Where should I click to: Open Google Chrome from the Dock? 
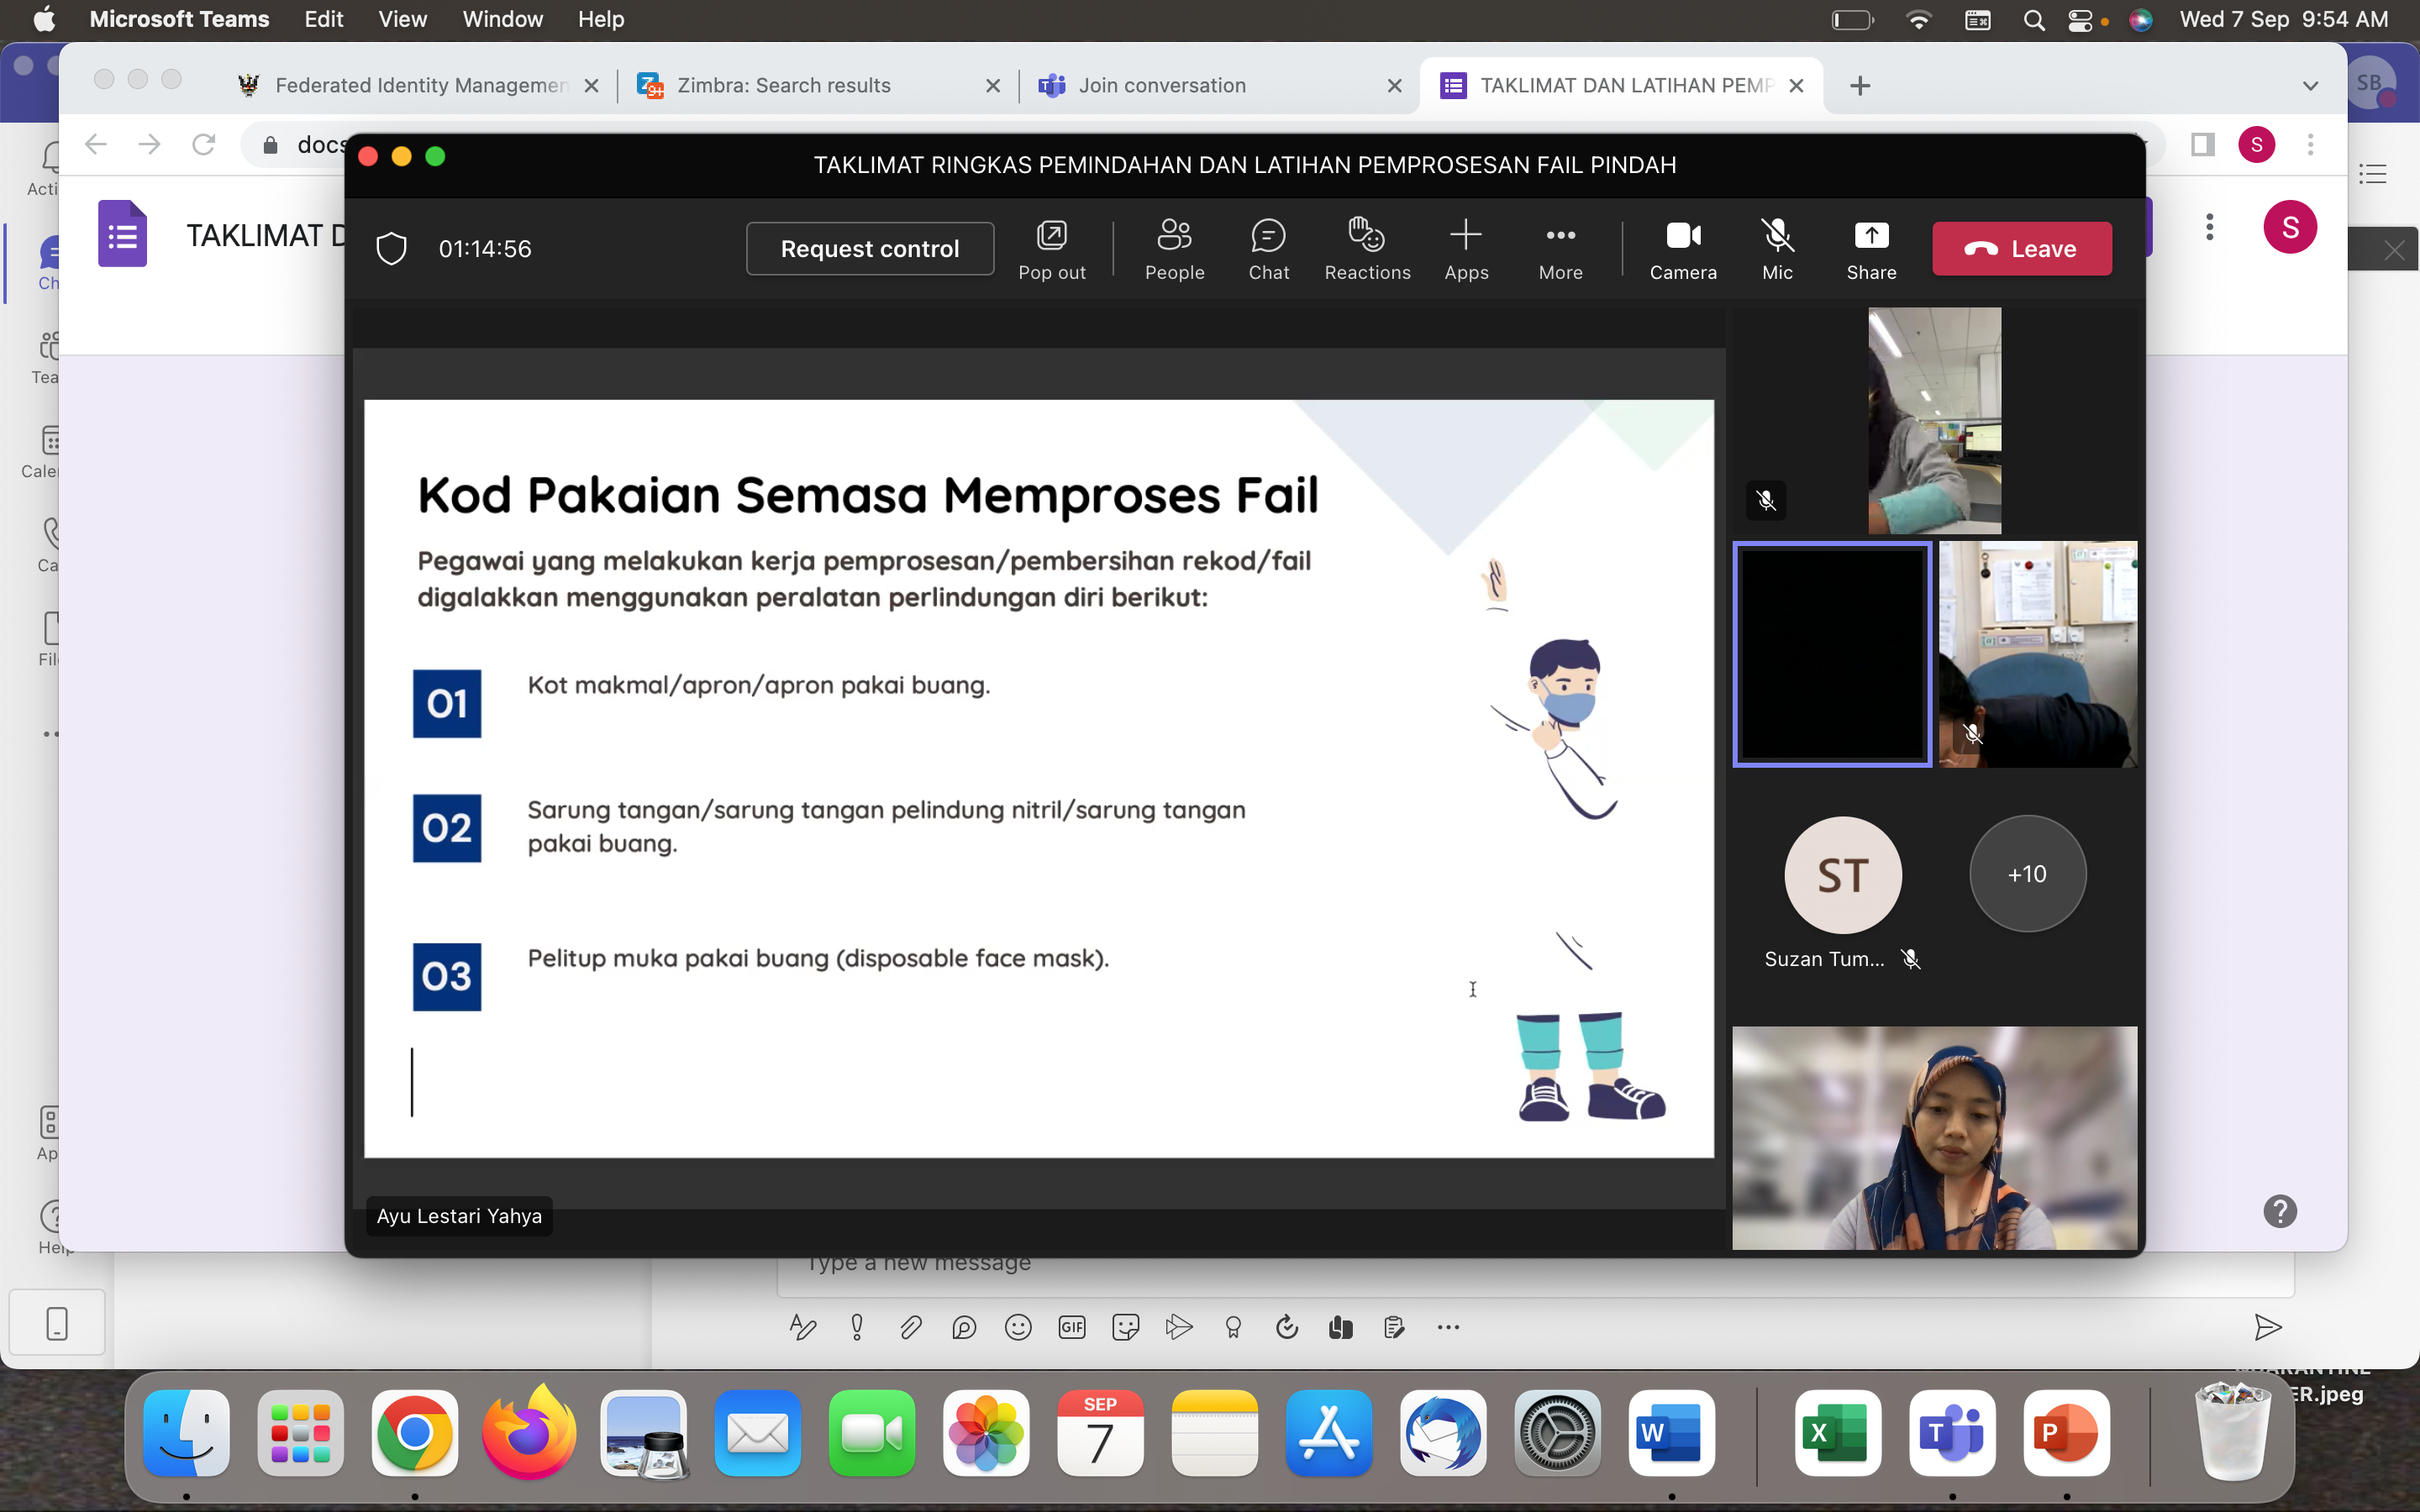click(x=415, y=1432)
